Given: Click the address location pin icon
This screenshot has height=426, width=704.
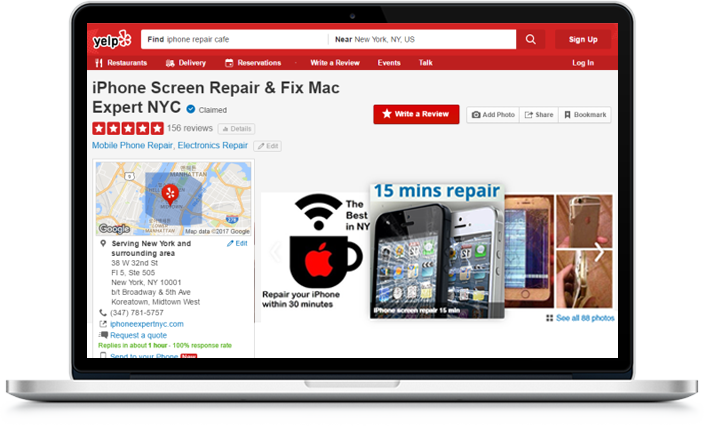Looking at the screenshot, I should click(x=103, y=243).
